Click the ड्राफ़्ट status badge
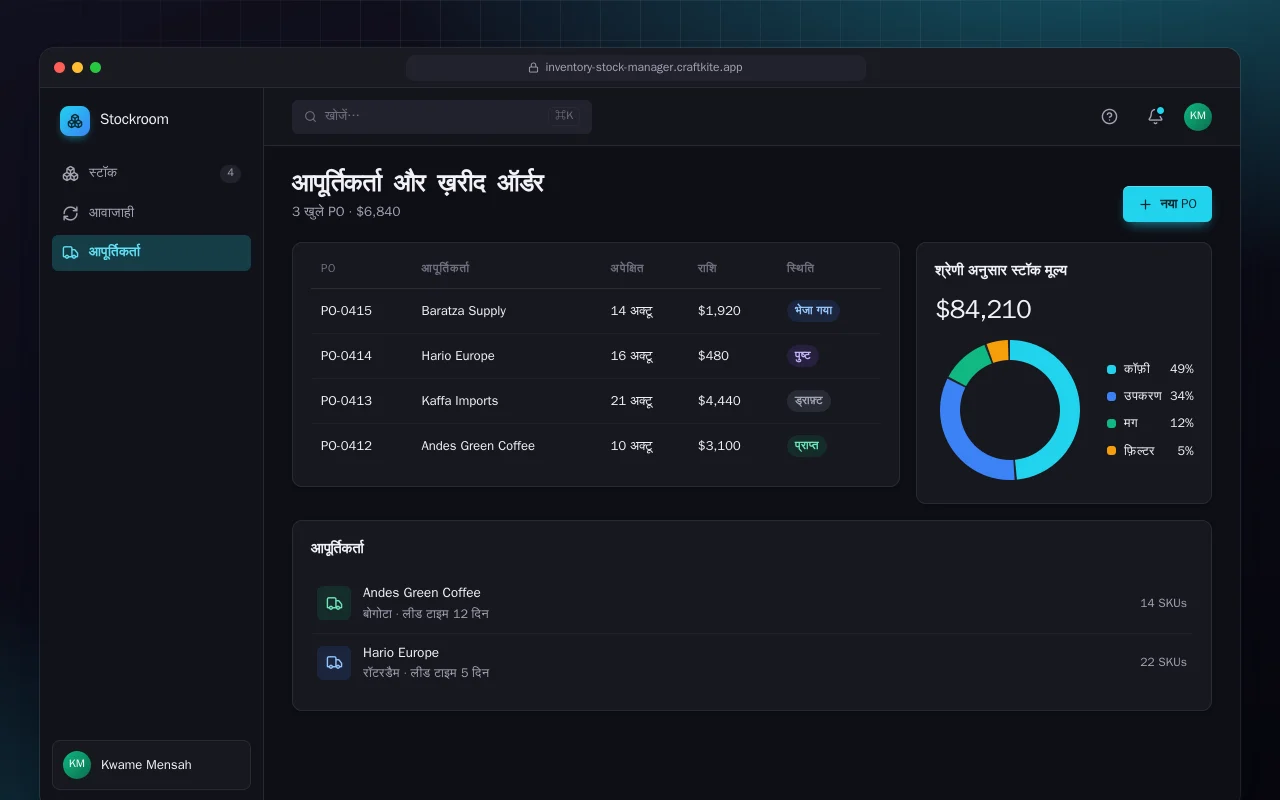The image size is (1280, 800). point(809,401)
